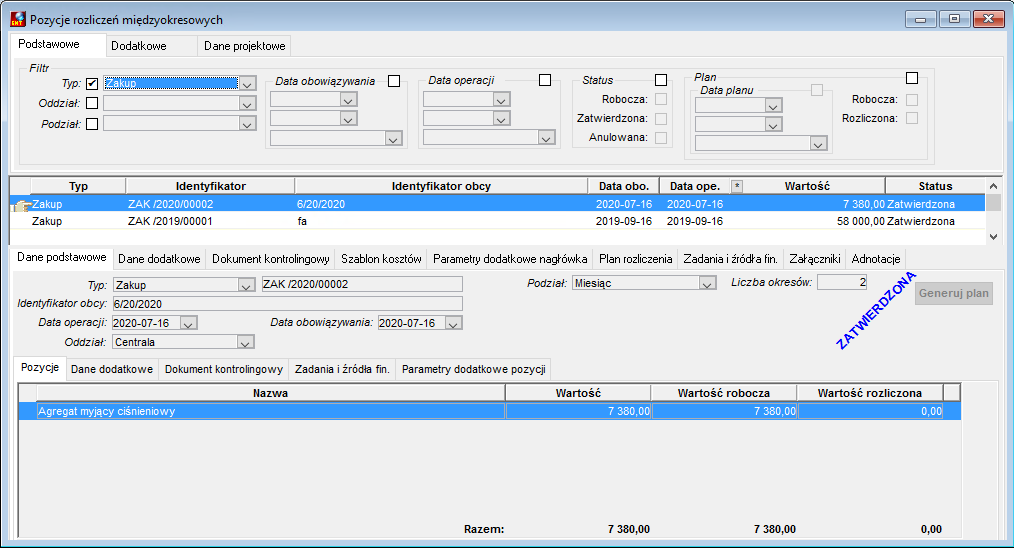Enable the Podział filter checkbox
Viewport: 1014px width, 548px height.
92,124
